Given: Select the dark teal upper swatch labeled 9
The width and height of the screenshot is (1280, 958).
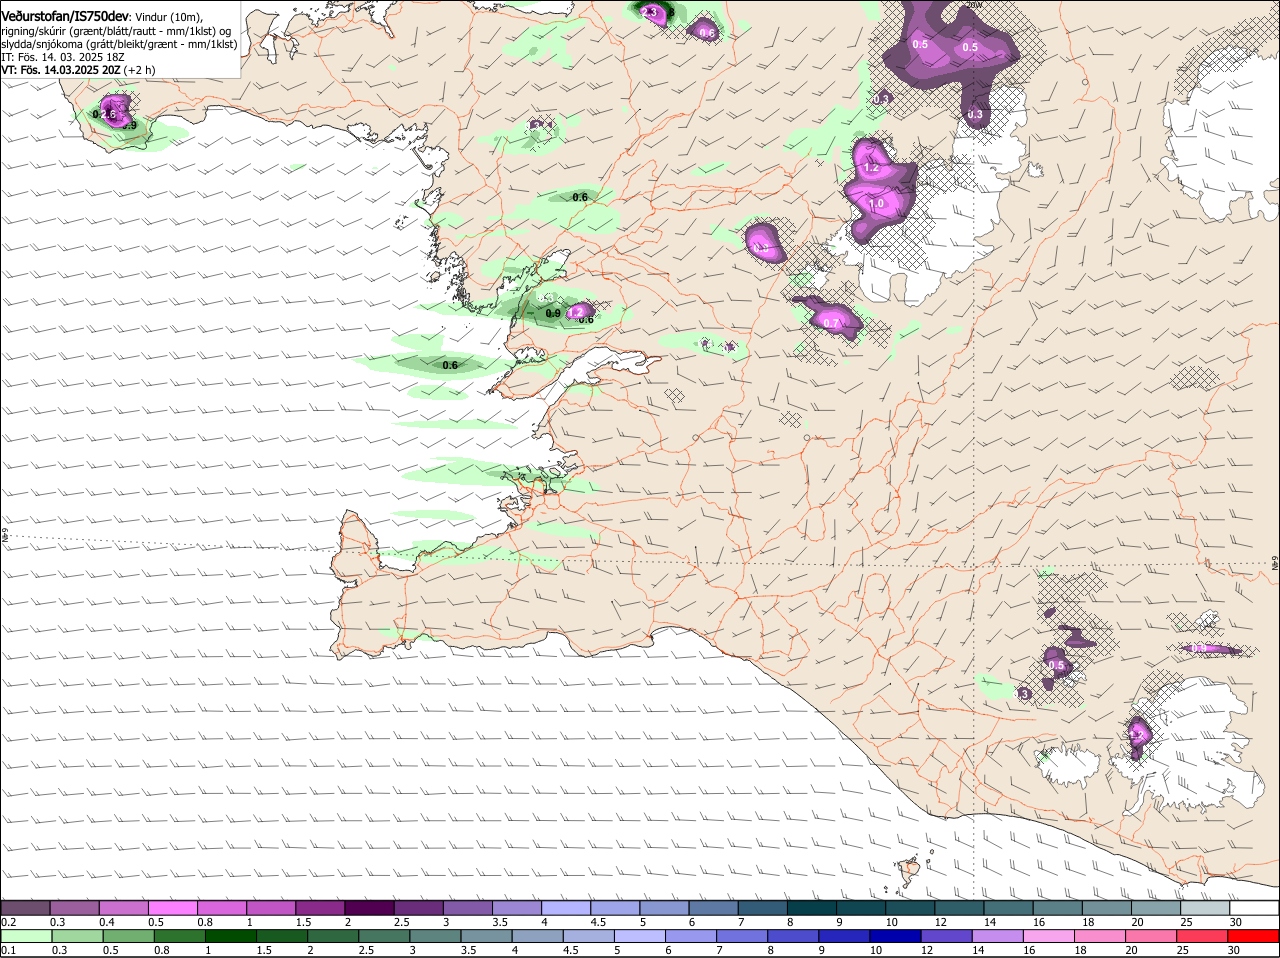Looking at the screenshot, I should click(x=861, y=907).
